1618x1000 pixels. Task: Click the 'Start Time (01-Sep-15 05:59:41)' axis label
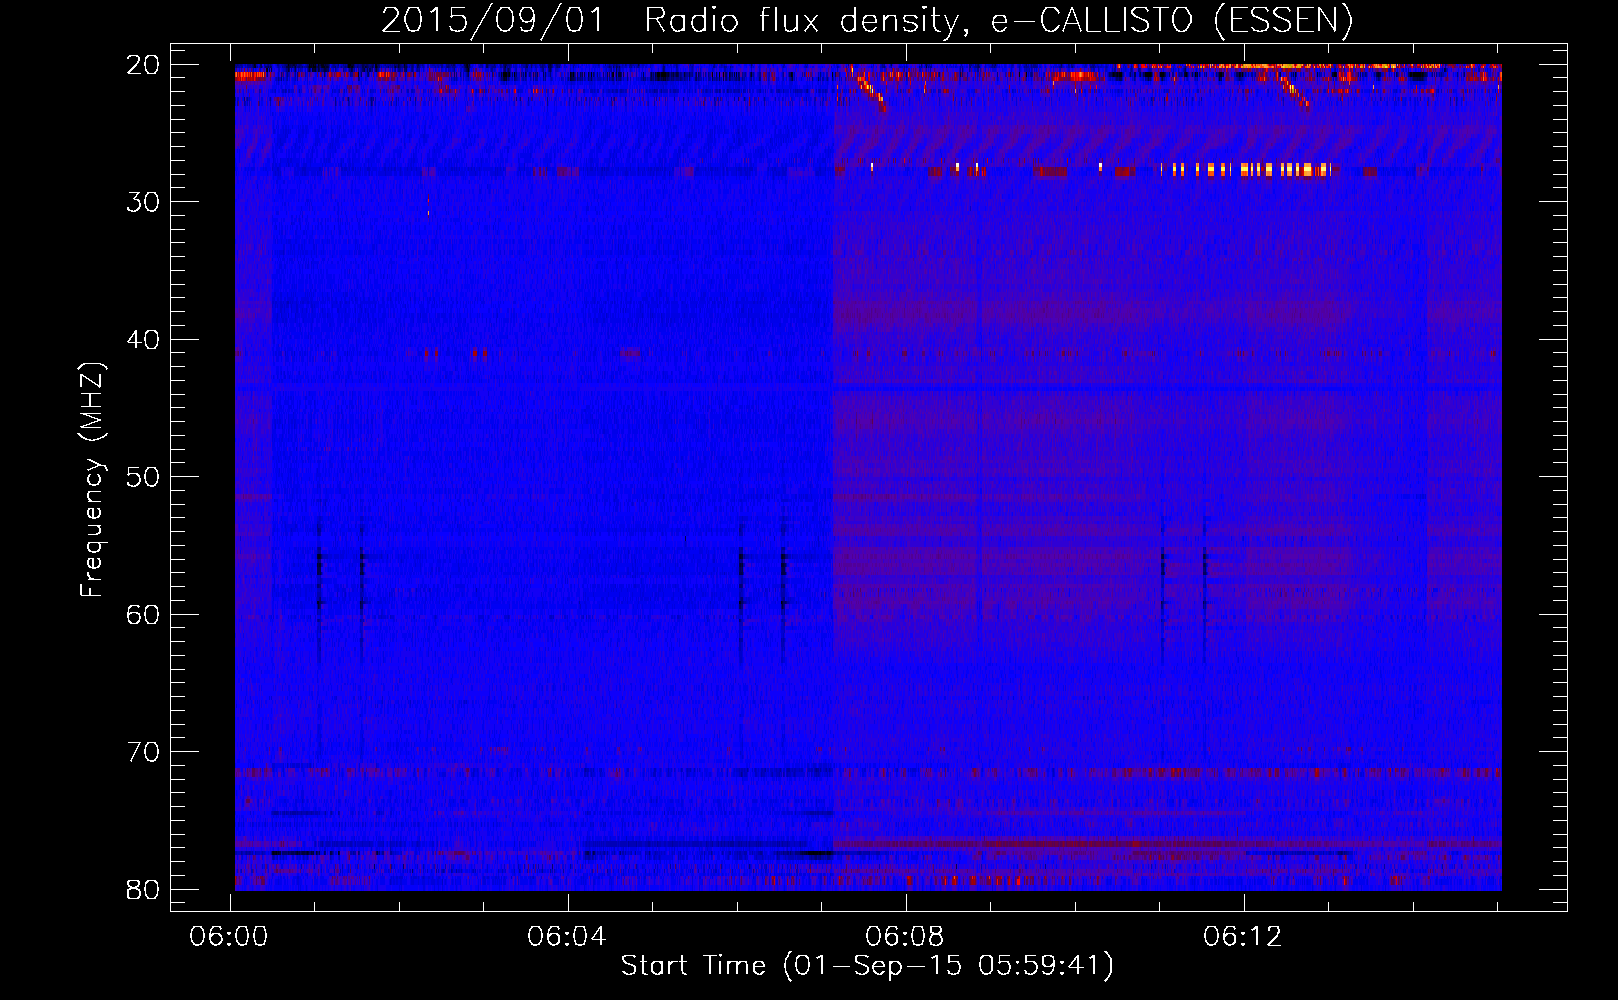pos(867,966)
